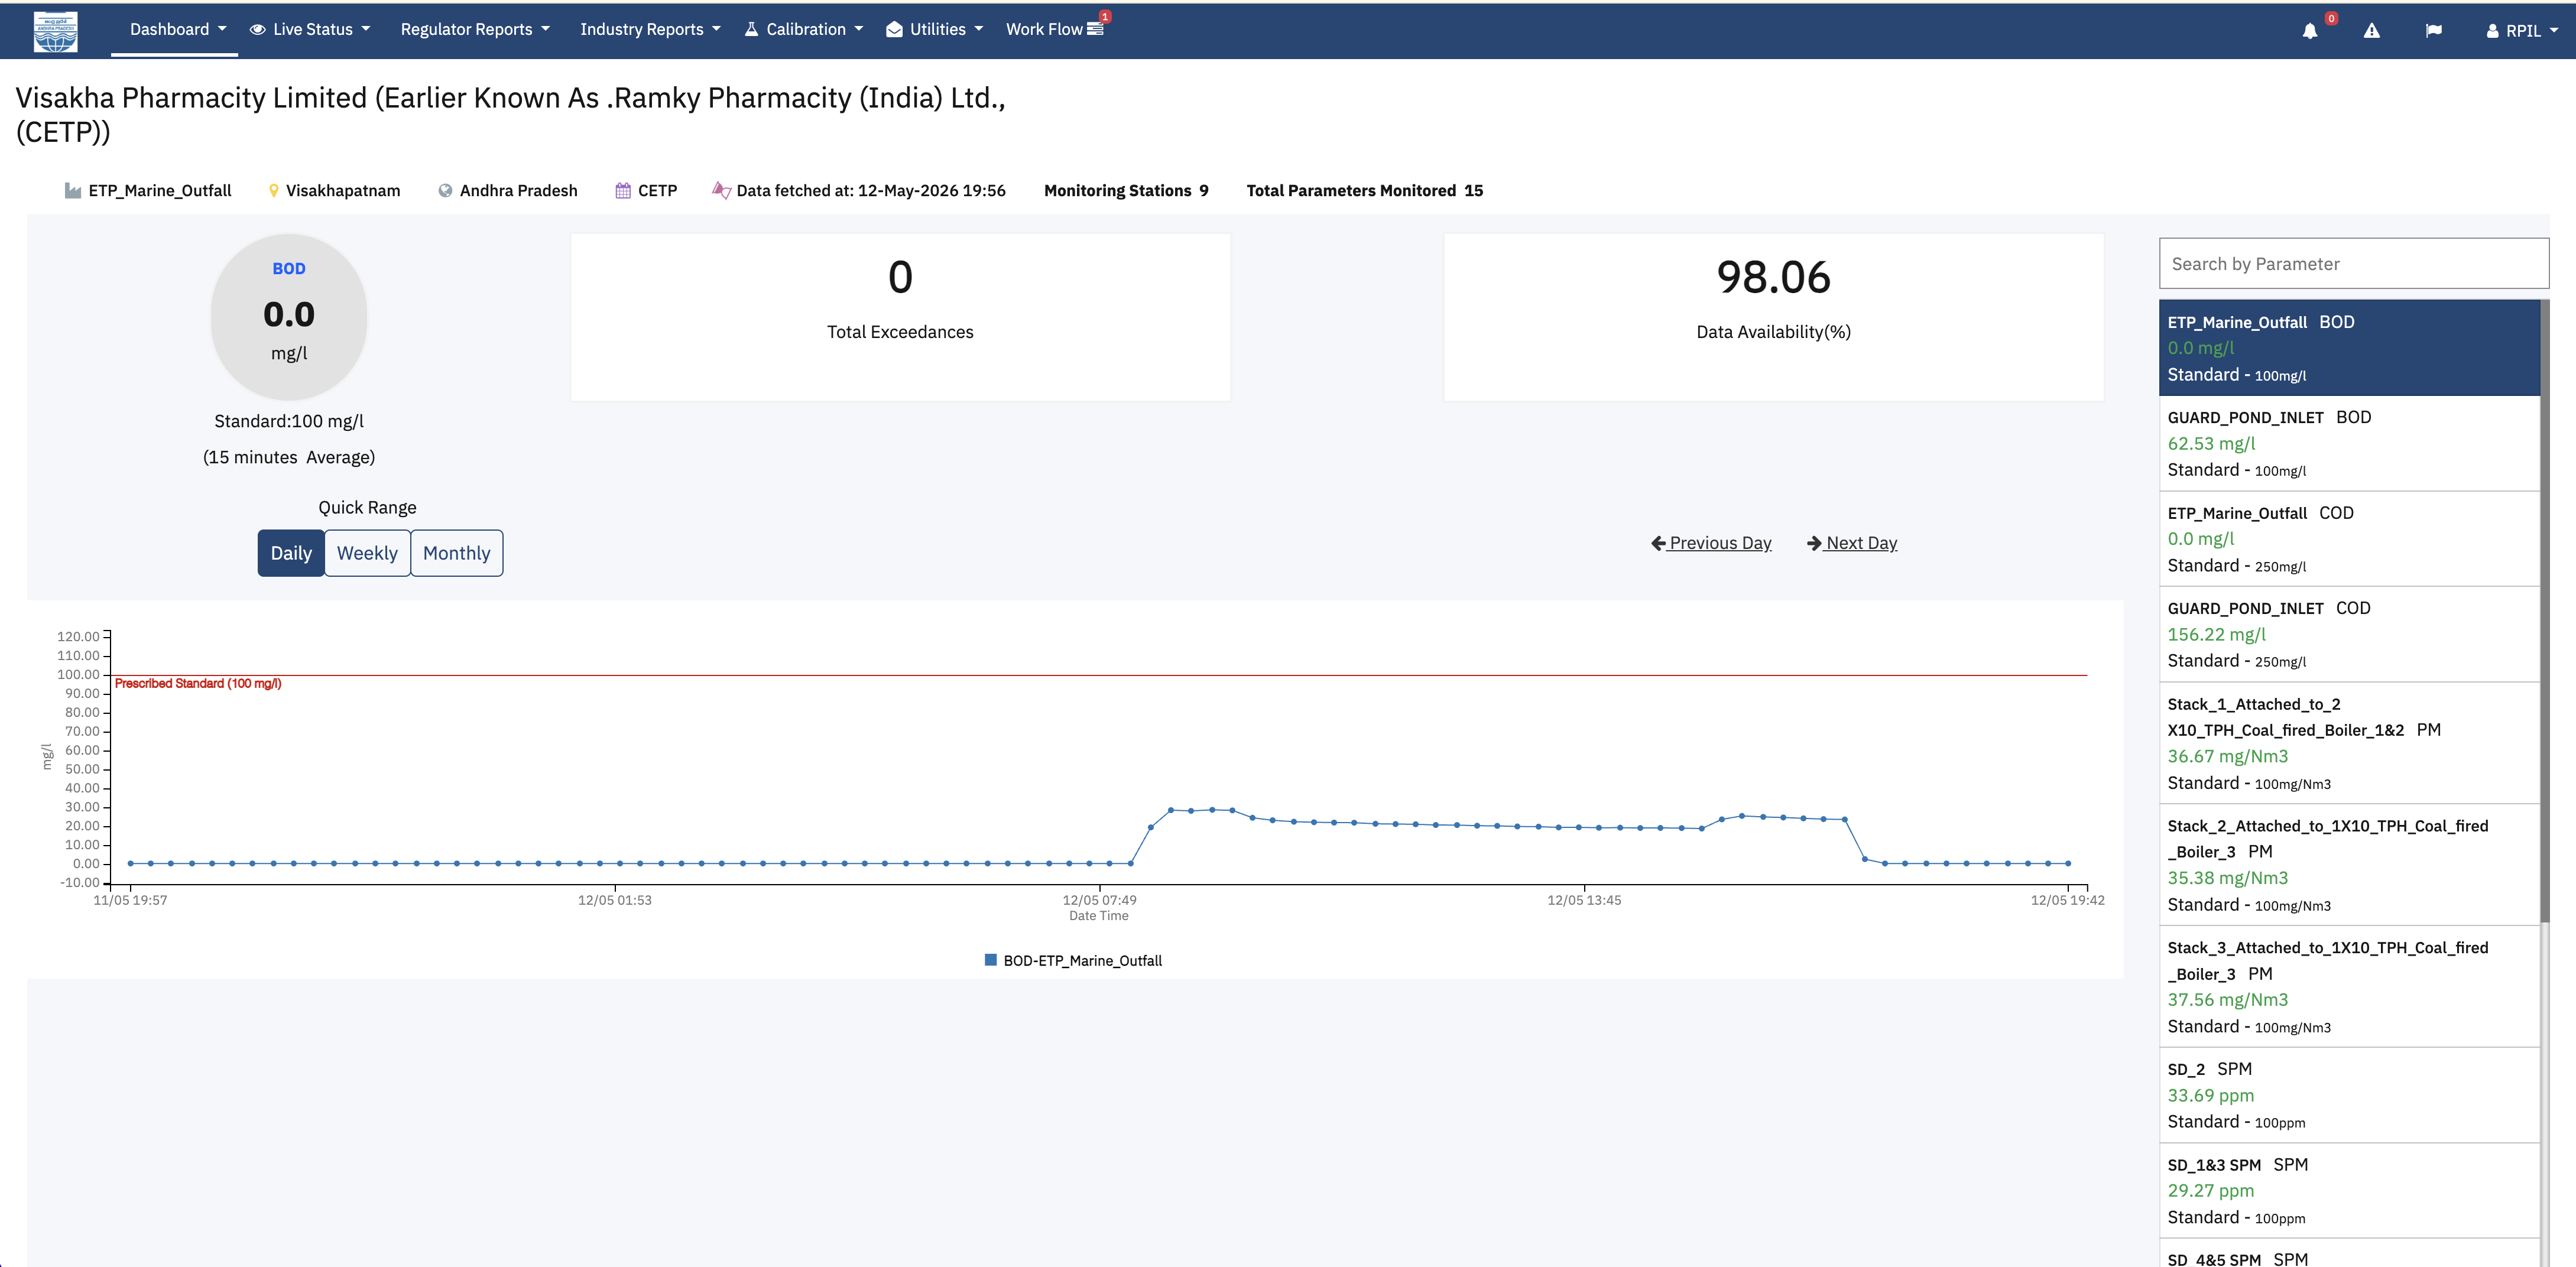The image size is (2576, 1267).
Task: Select the Daily quick range
Action: click(x=291, y=553)
